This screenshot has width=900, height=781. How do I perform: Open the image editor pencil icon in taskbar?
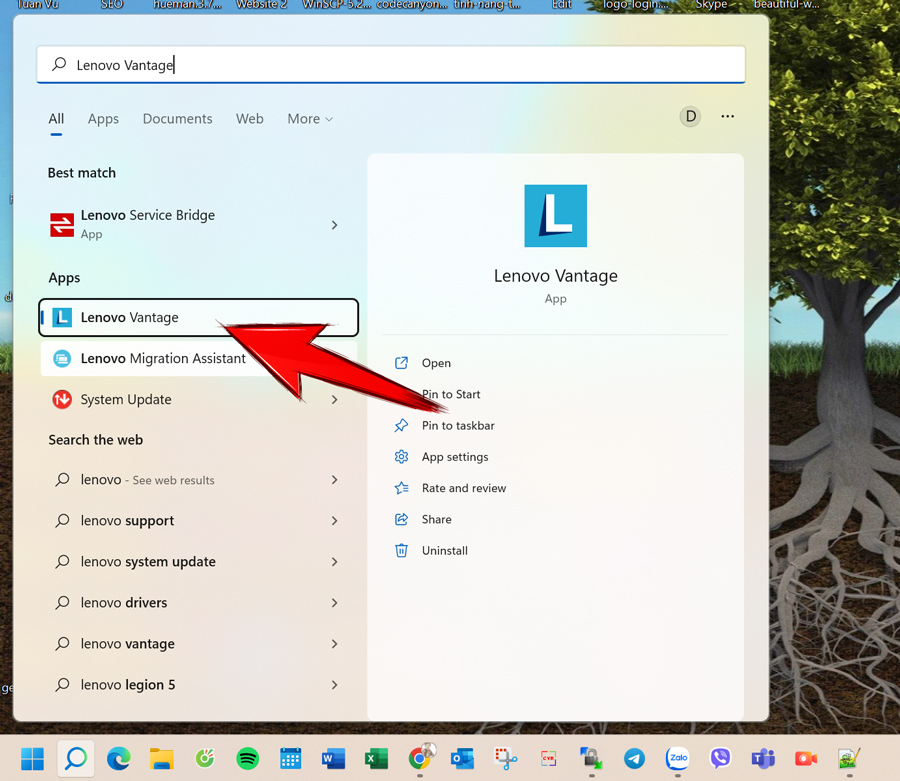pyautogui.click(x=849, y=759)
